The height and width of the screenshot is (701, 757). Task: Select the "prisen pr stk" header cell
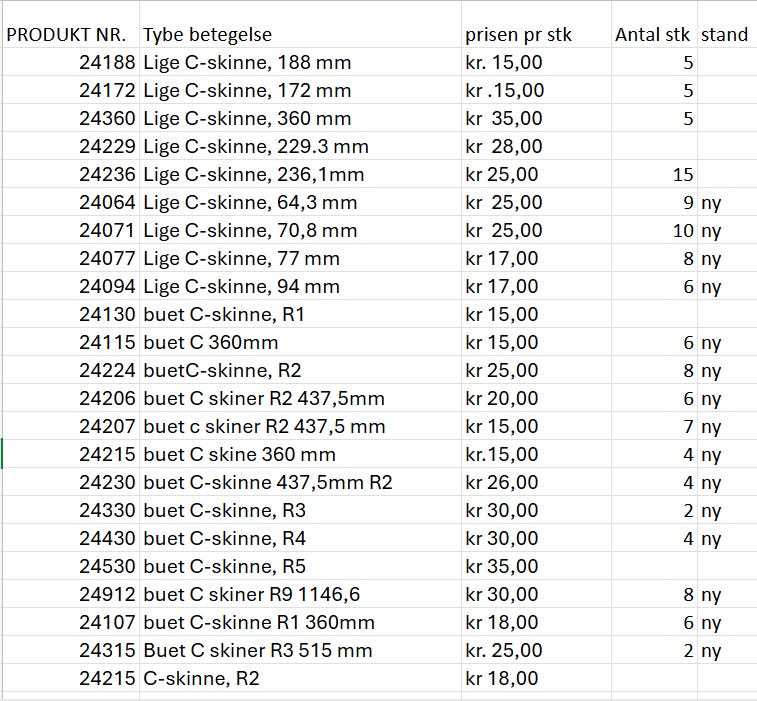click(x=518, y=35)
